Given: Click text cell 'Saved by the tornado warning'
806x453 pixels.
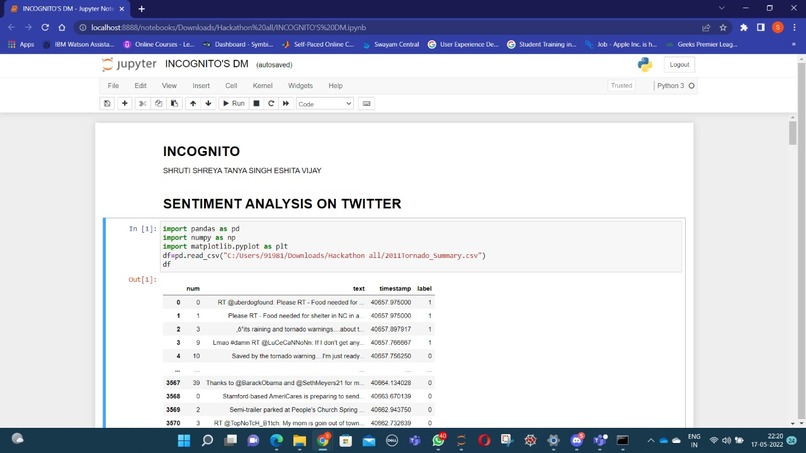Looking at the screenshot, I should (x=298, y=356).
